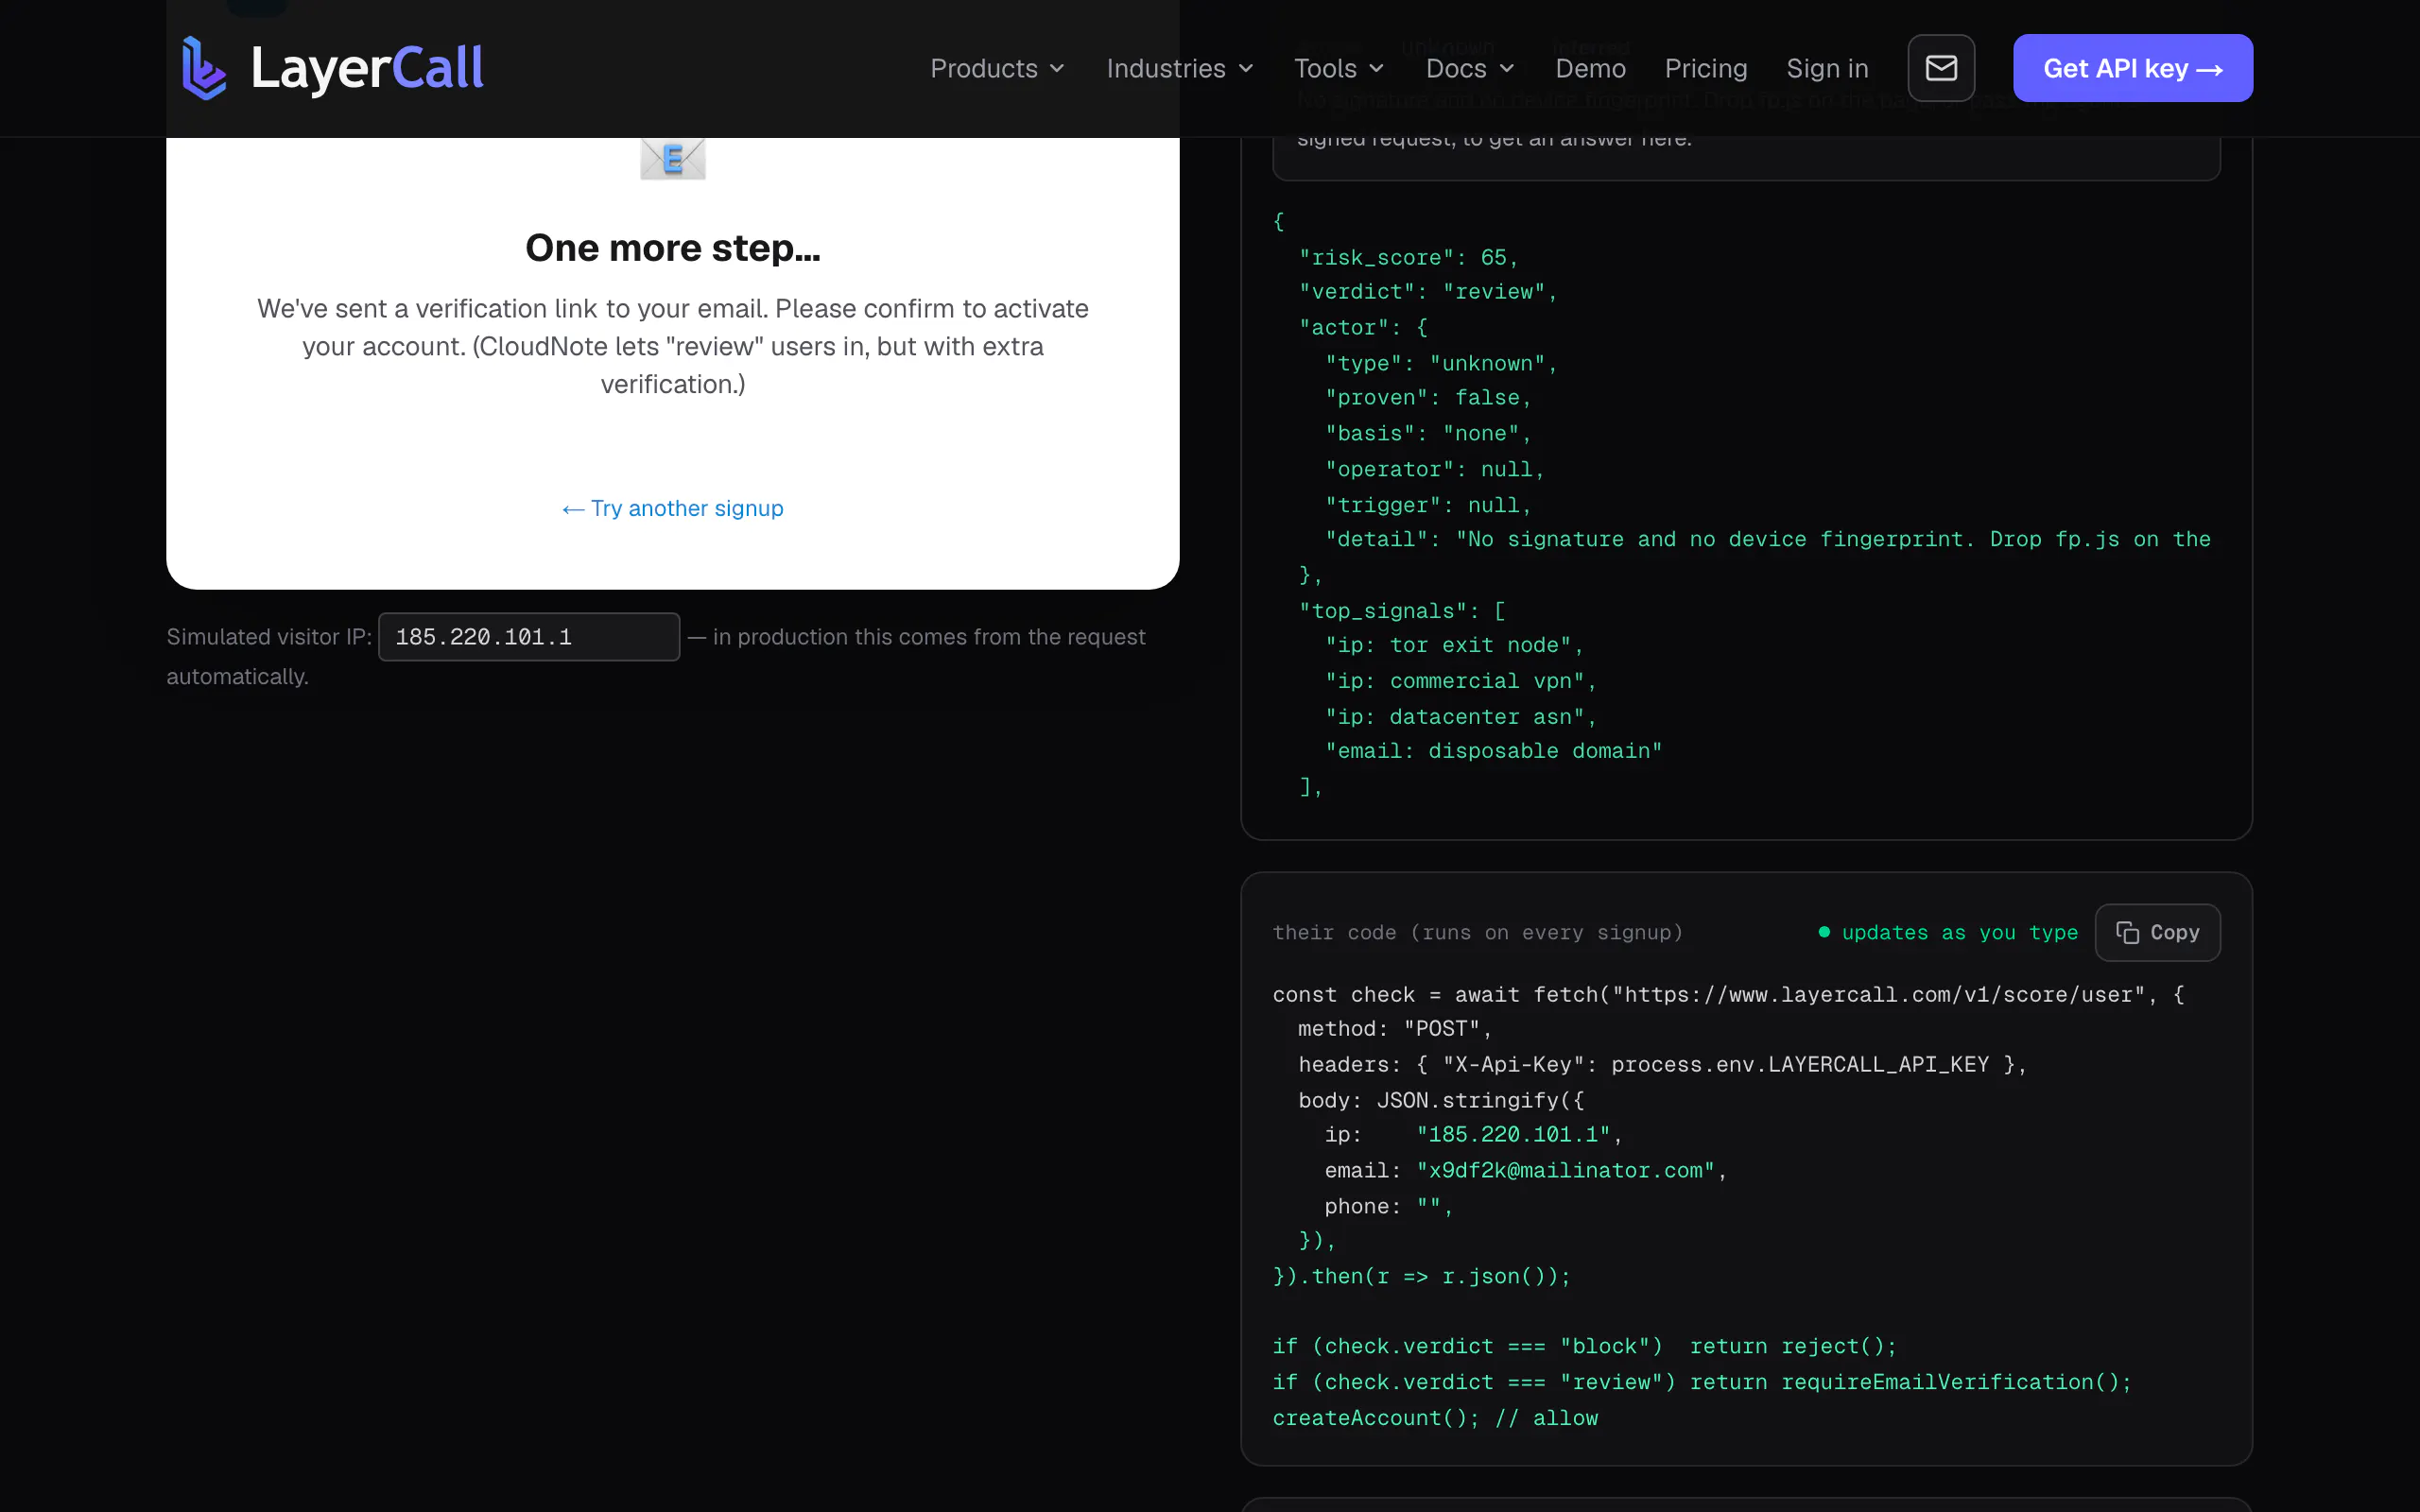This screenshot has height=1512, width=2420.
Task: Click the ip "185.220.101.1" code value
Action: [1513, 1136]
